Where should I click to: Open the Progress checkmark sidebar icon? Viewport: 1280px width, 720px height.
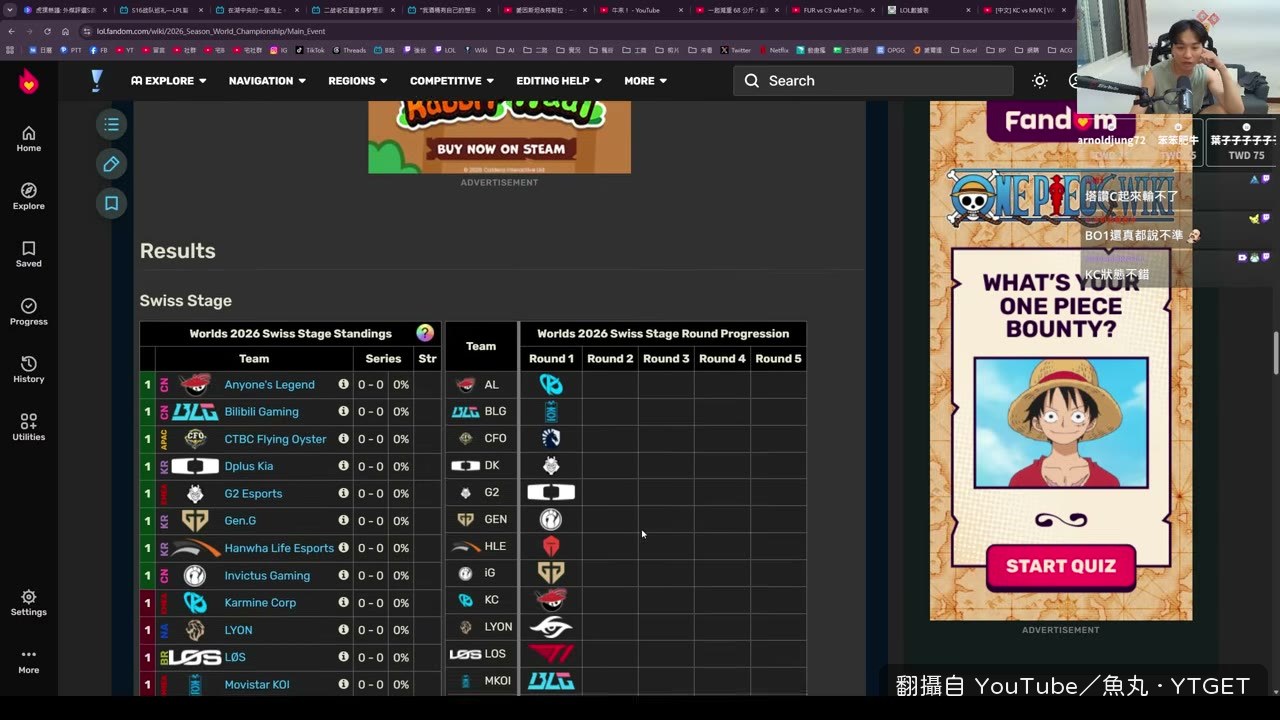tap(28, 312)
